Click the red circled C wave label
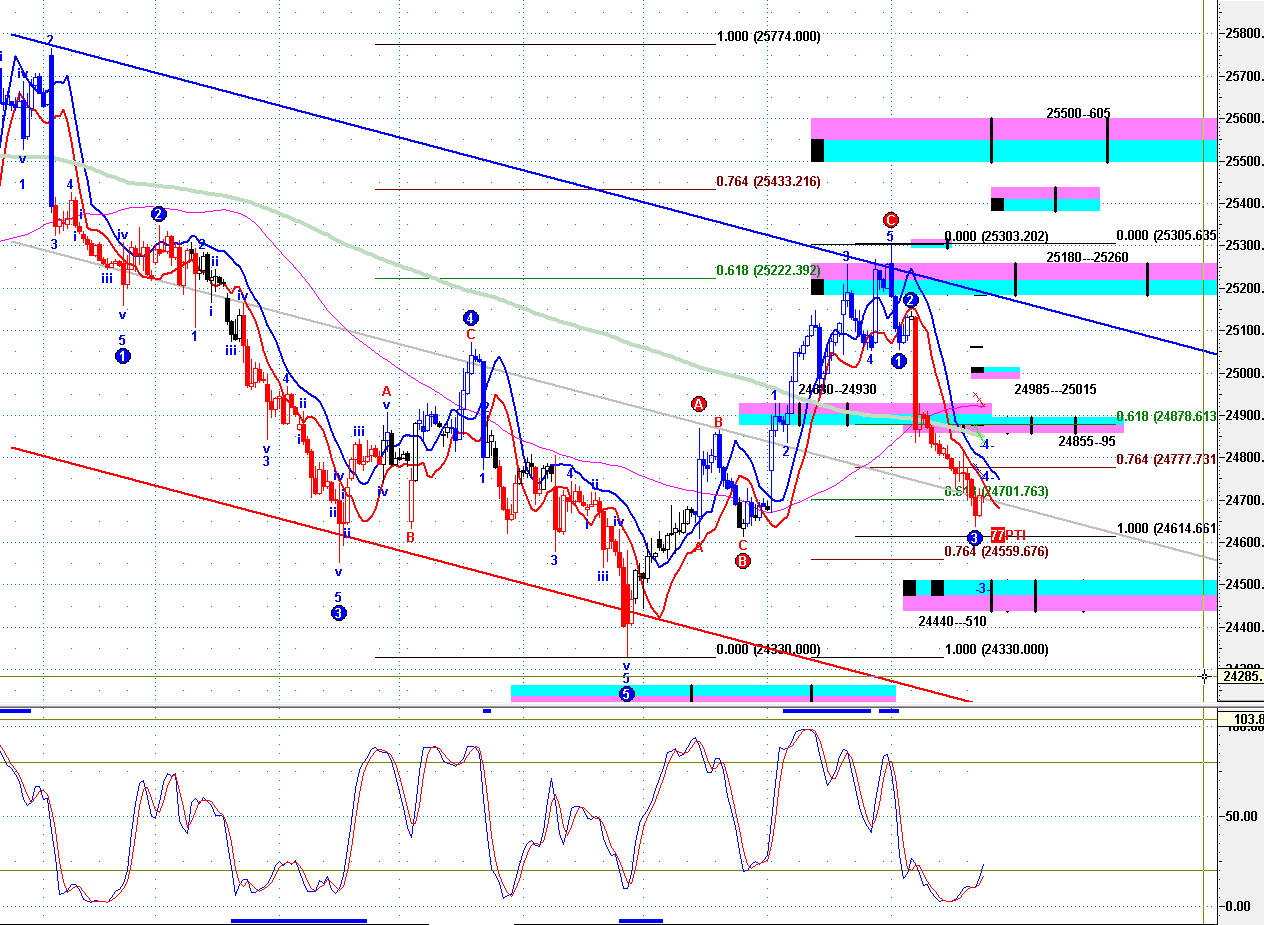 [x=890, y=220]
